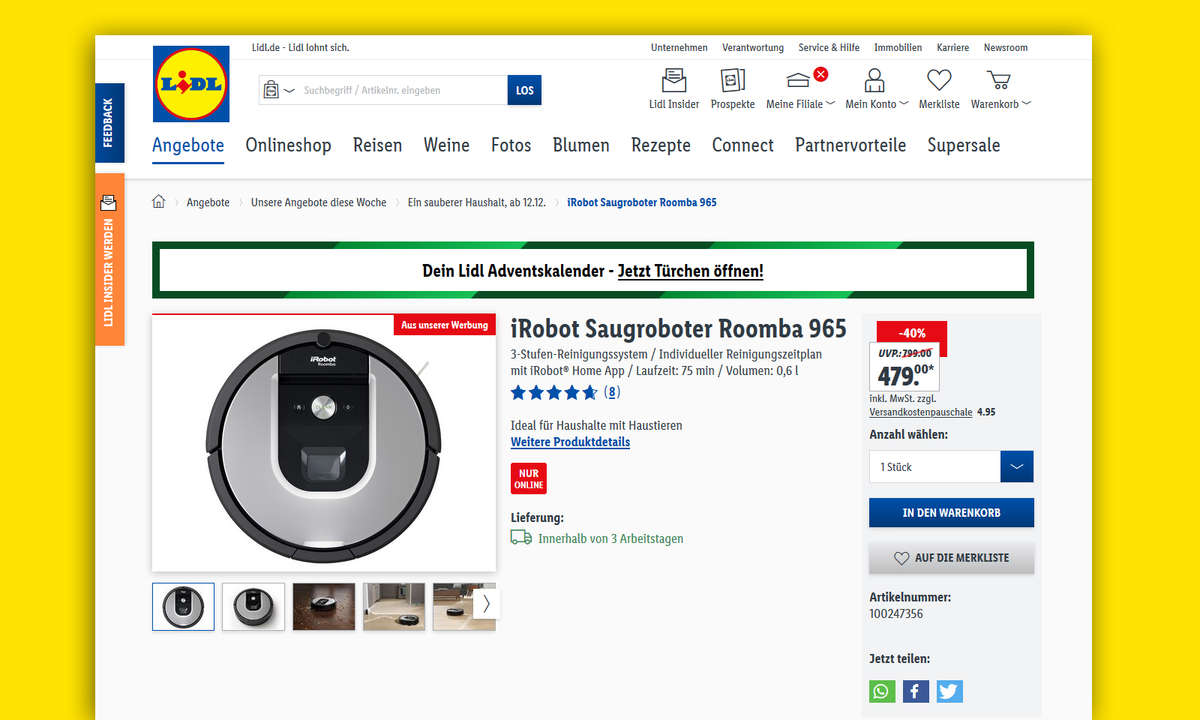Open the Angebote menu
The width and height of the screenshot is (1200, 720).
coord(188,145)
